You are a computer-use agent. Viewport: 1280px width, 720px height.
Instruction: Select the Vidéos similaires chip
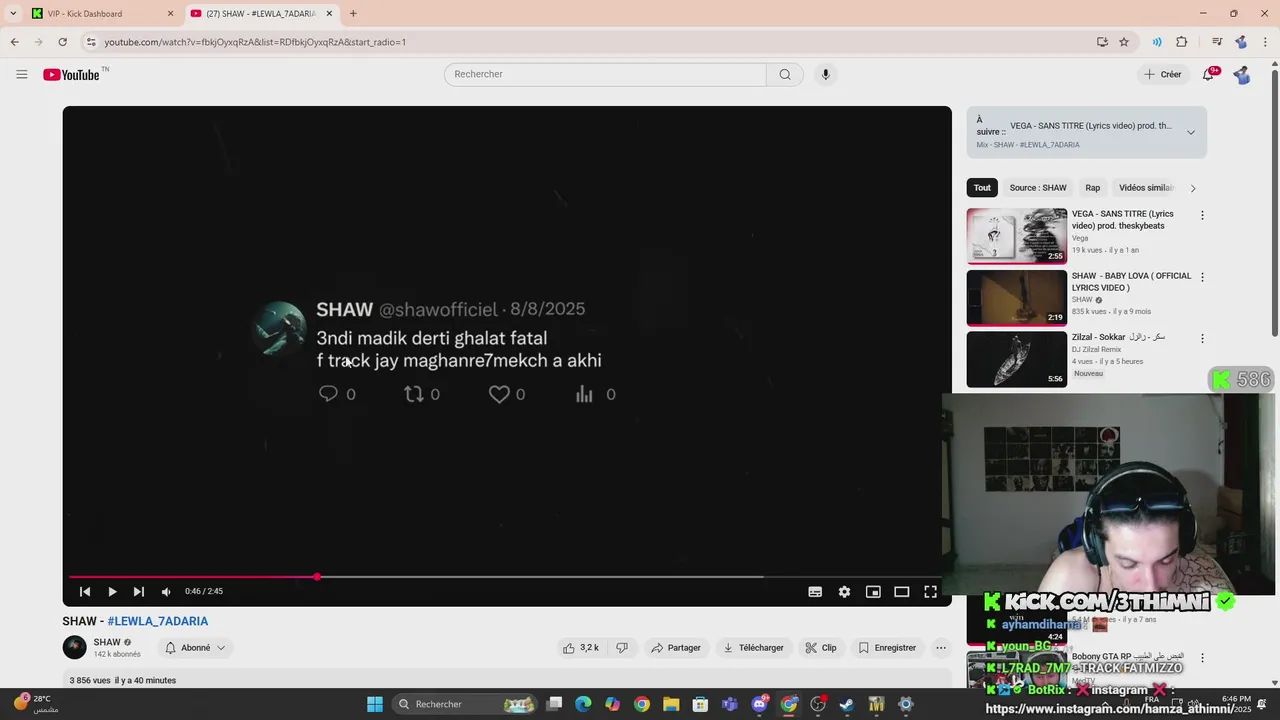[1146, 188]
